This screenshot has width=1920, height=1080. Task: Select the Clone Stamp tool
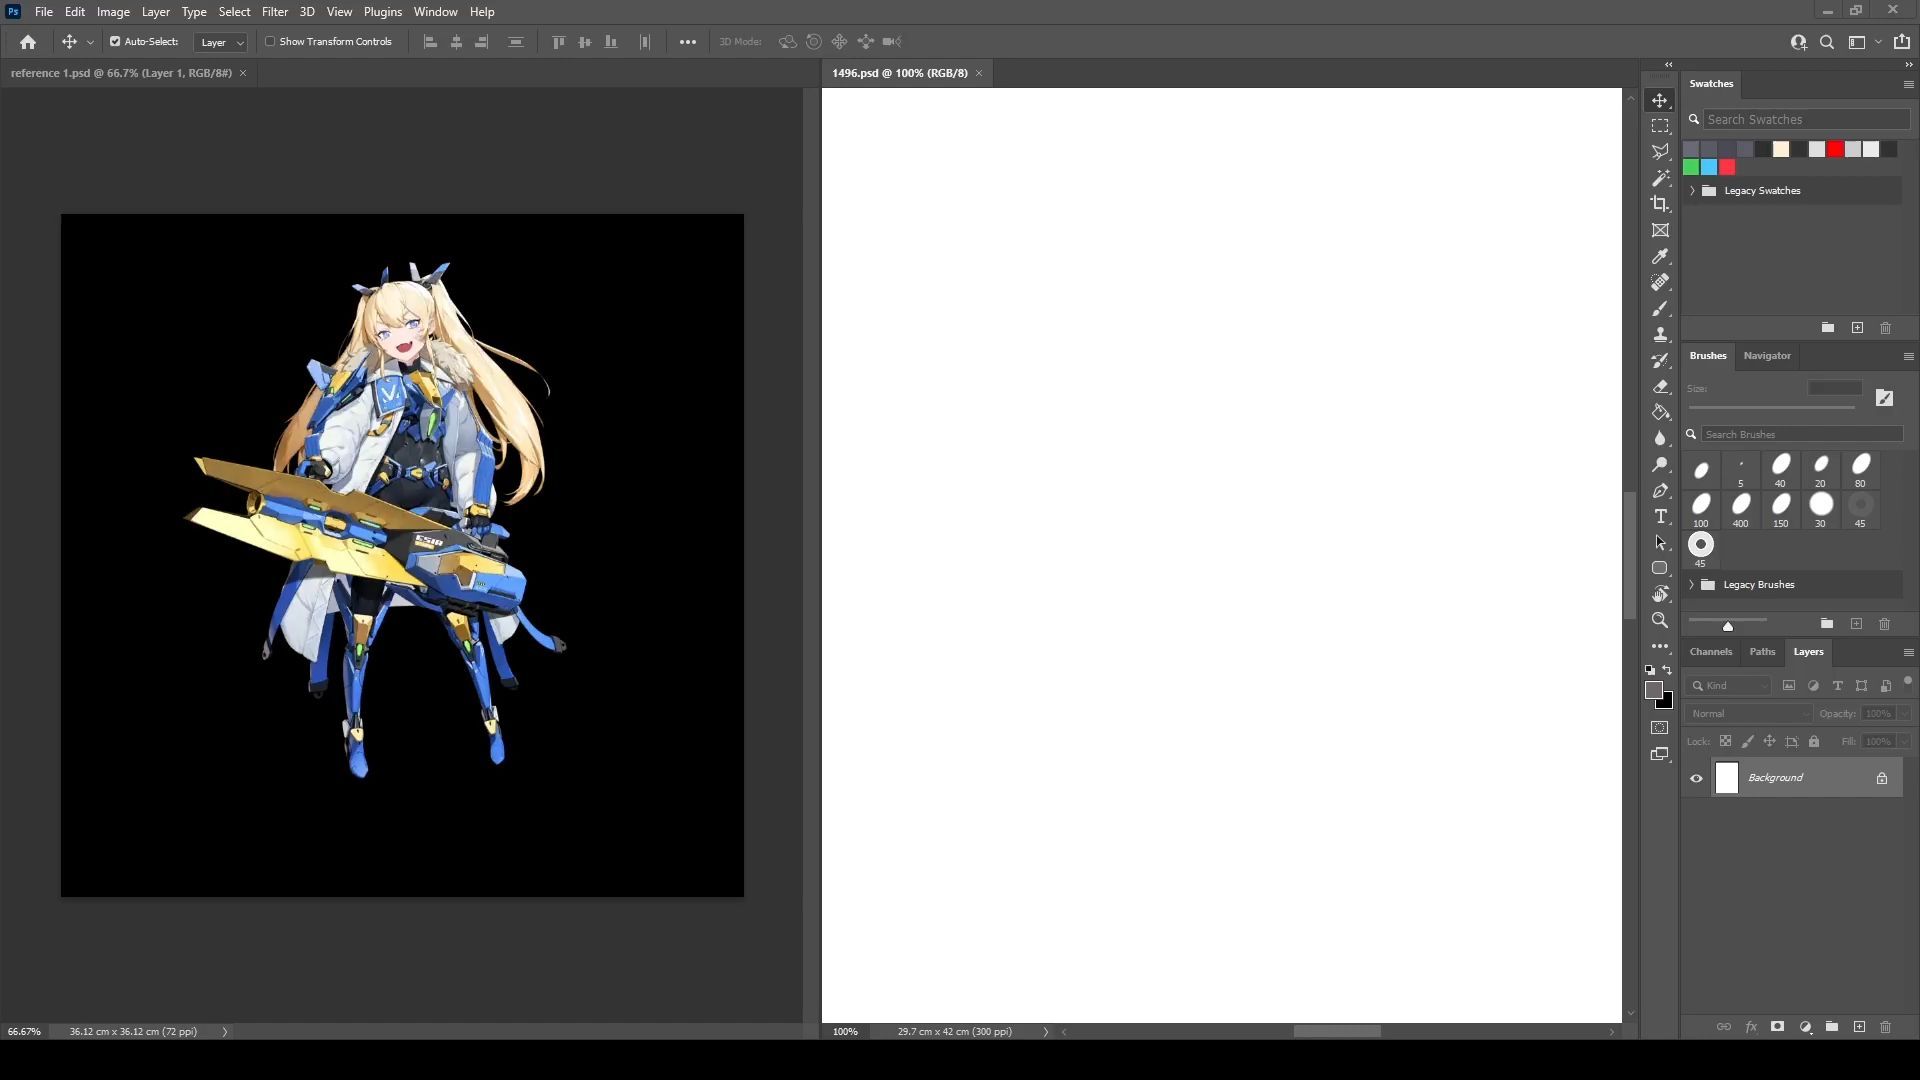[1660, 335]
